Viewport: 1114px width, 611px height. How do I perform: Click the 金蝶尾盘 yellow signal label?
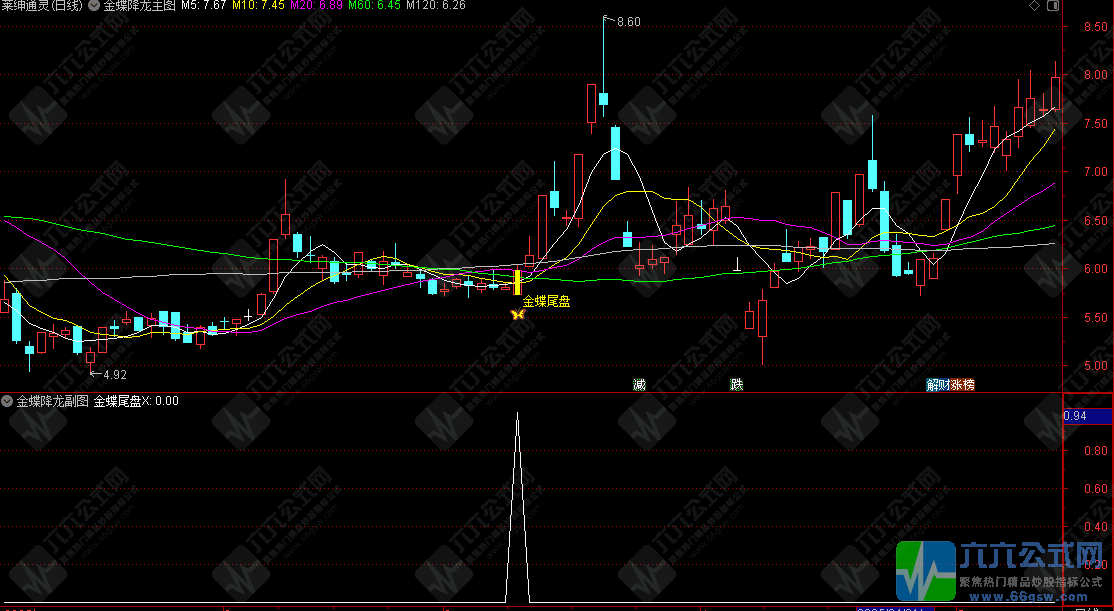(x=547, y=301)
